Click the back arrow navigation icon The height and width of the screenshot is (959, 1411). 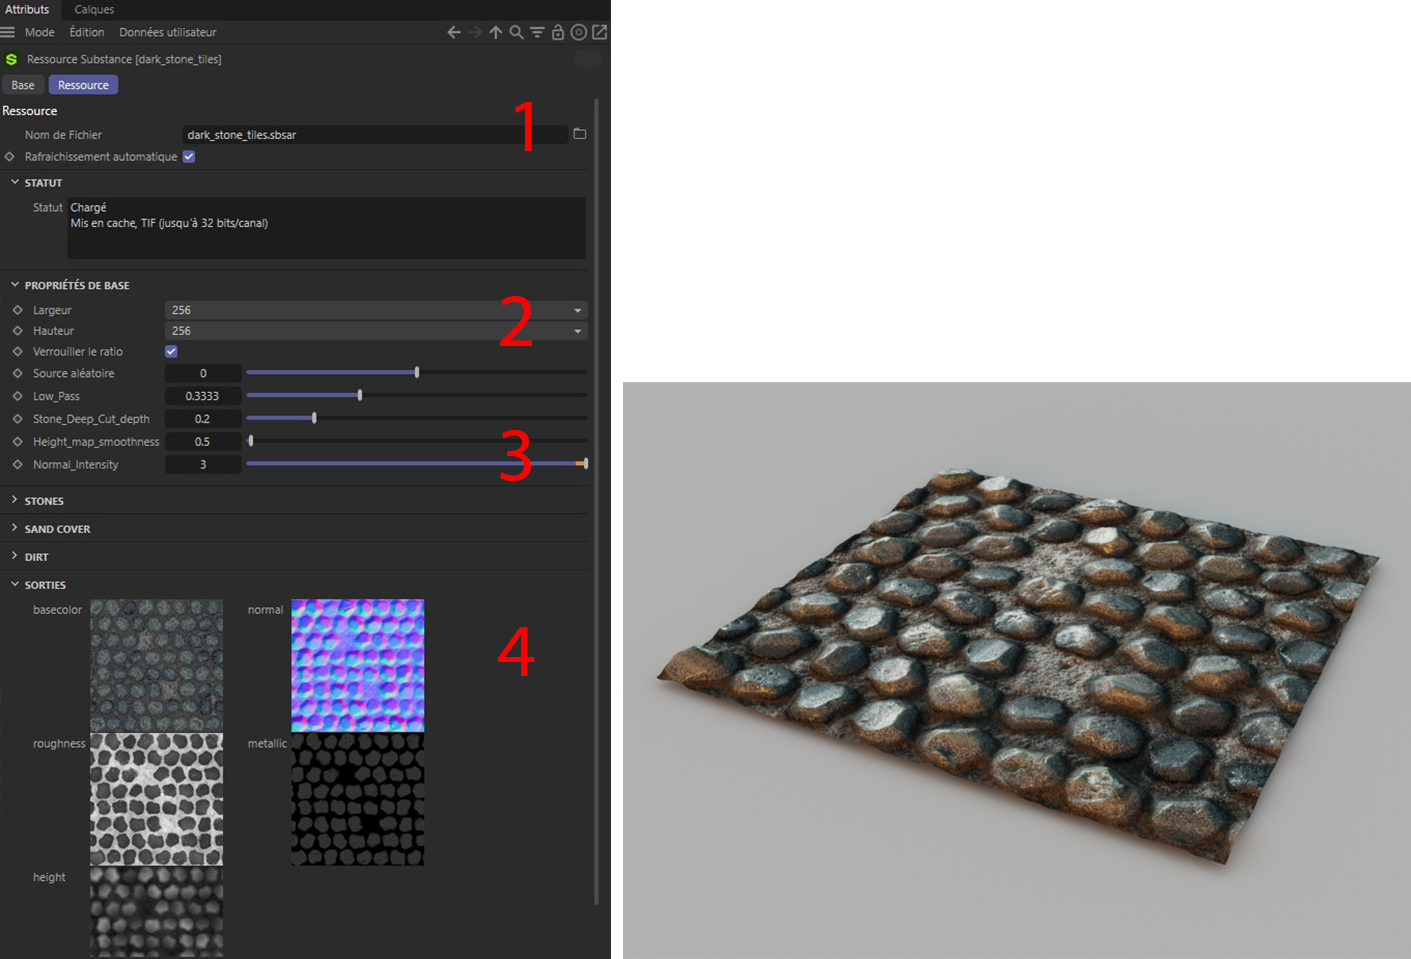454,32
